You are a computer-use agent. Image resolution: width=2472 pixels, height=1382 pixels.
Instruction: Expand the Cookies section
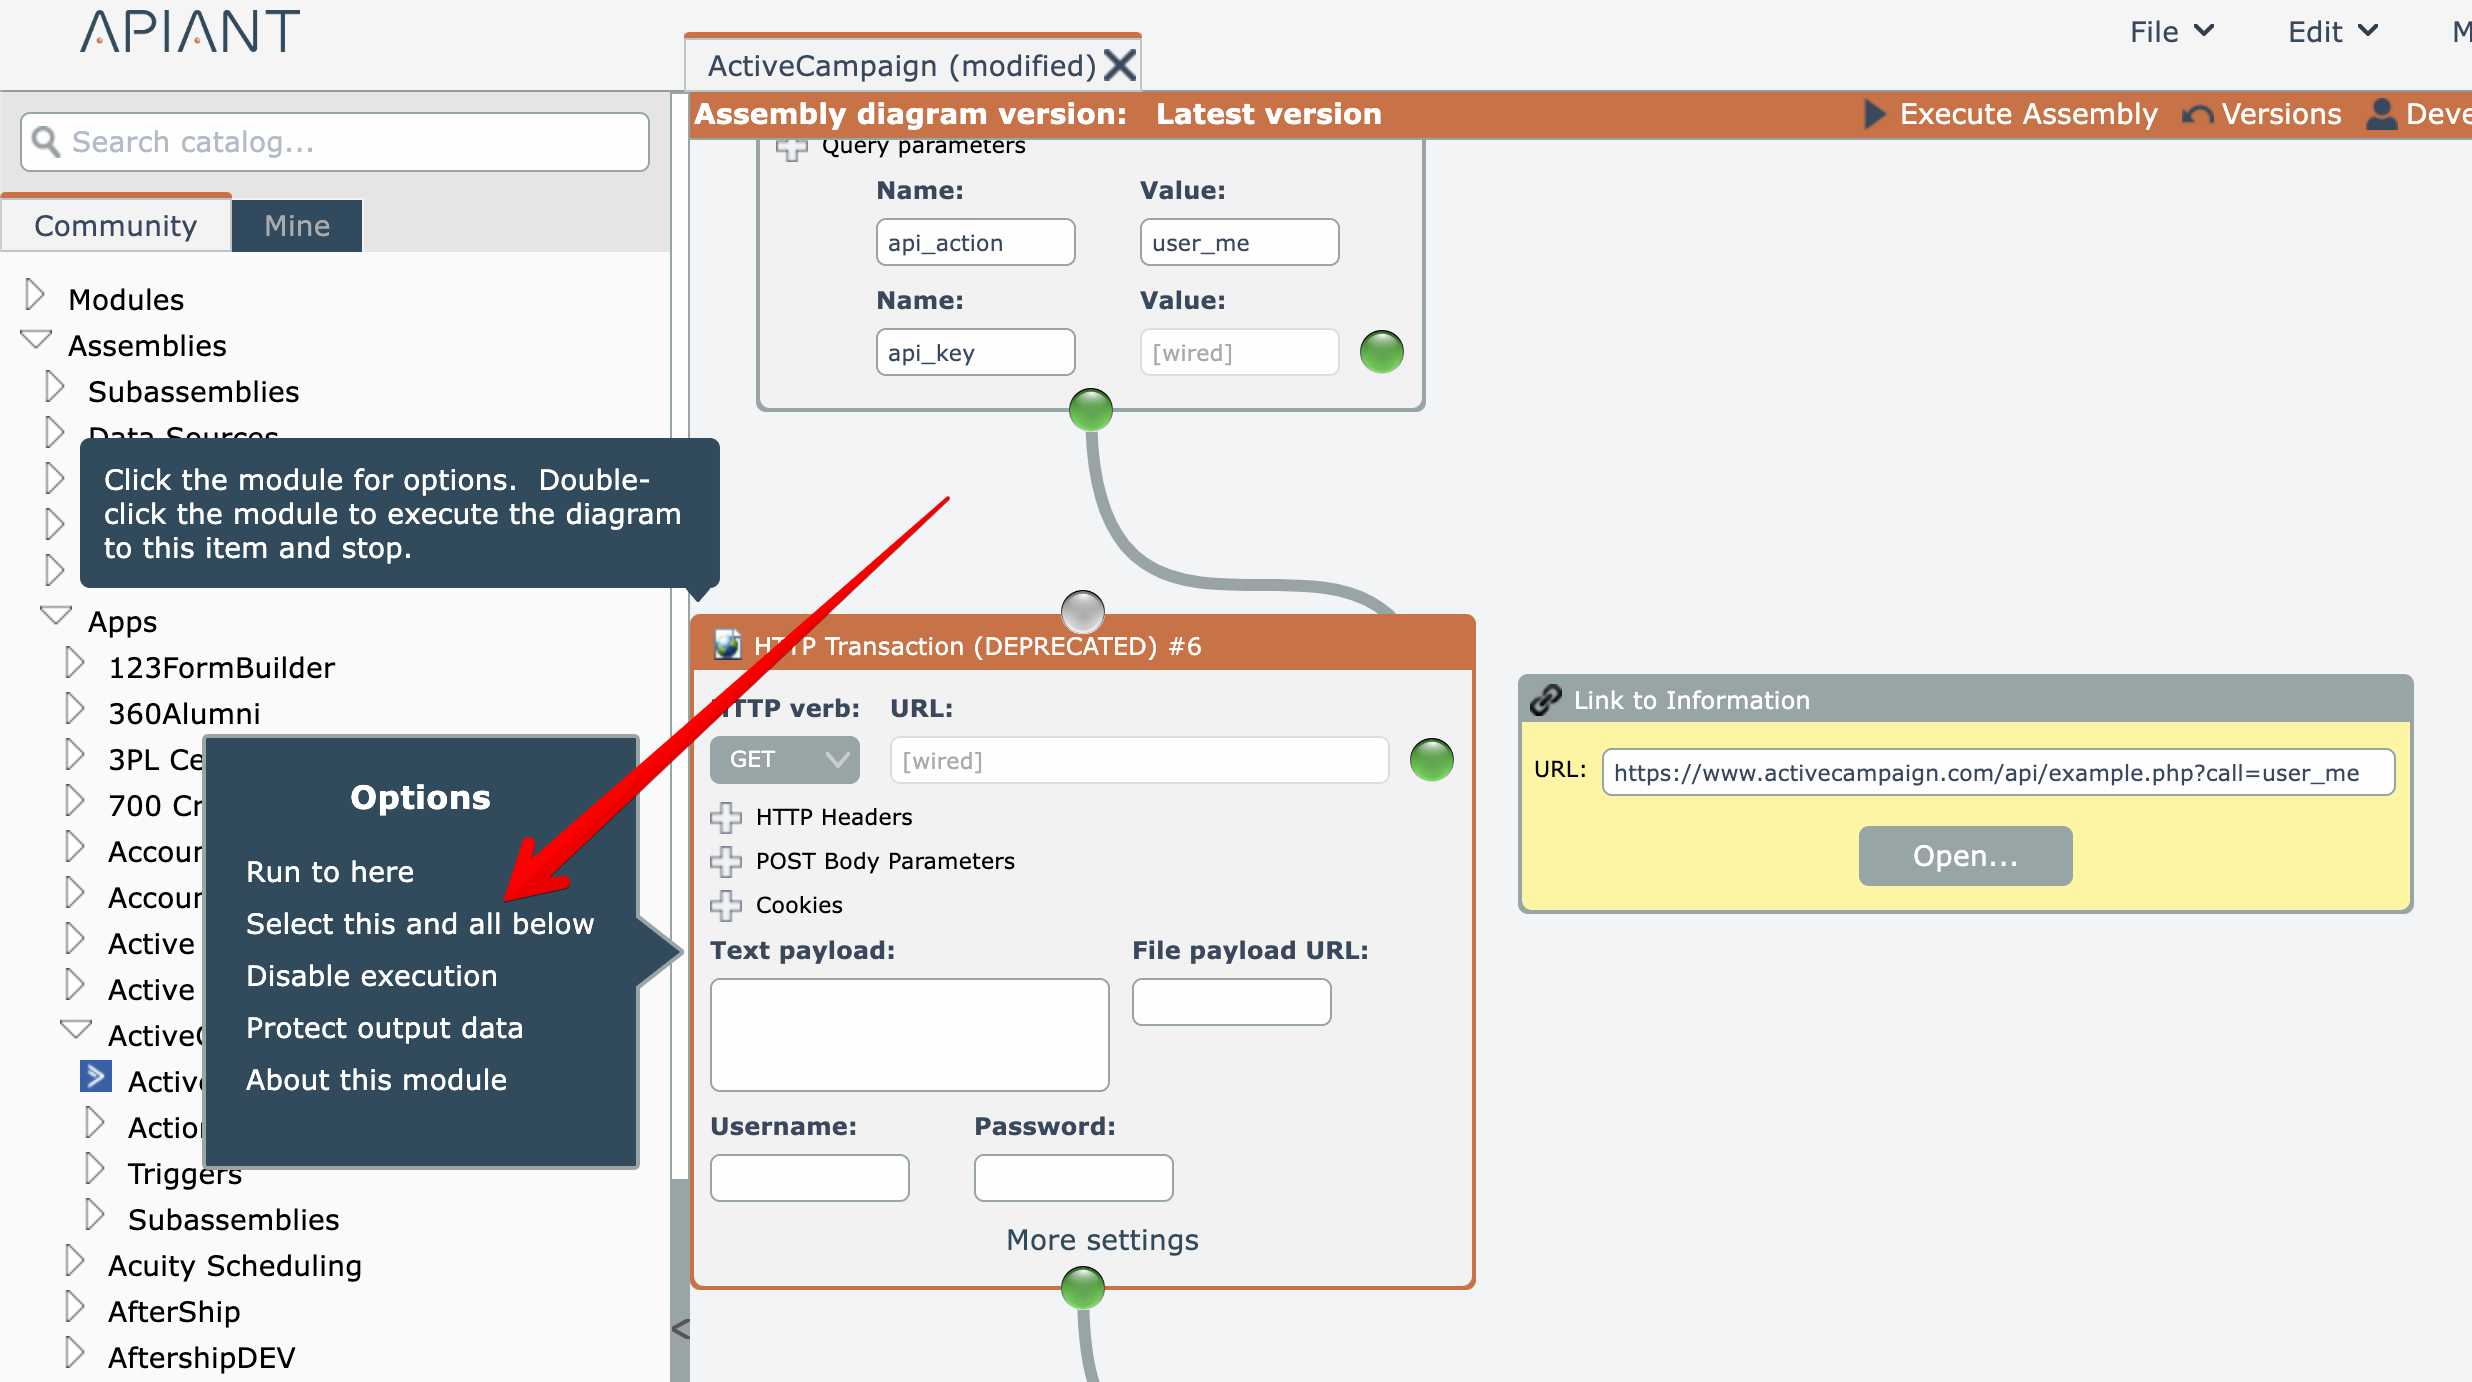pyautogui.click(x=726, y=905)
